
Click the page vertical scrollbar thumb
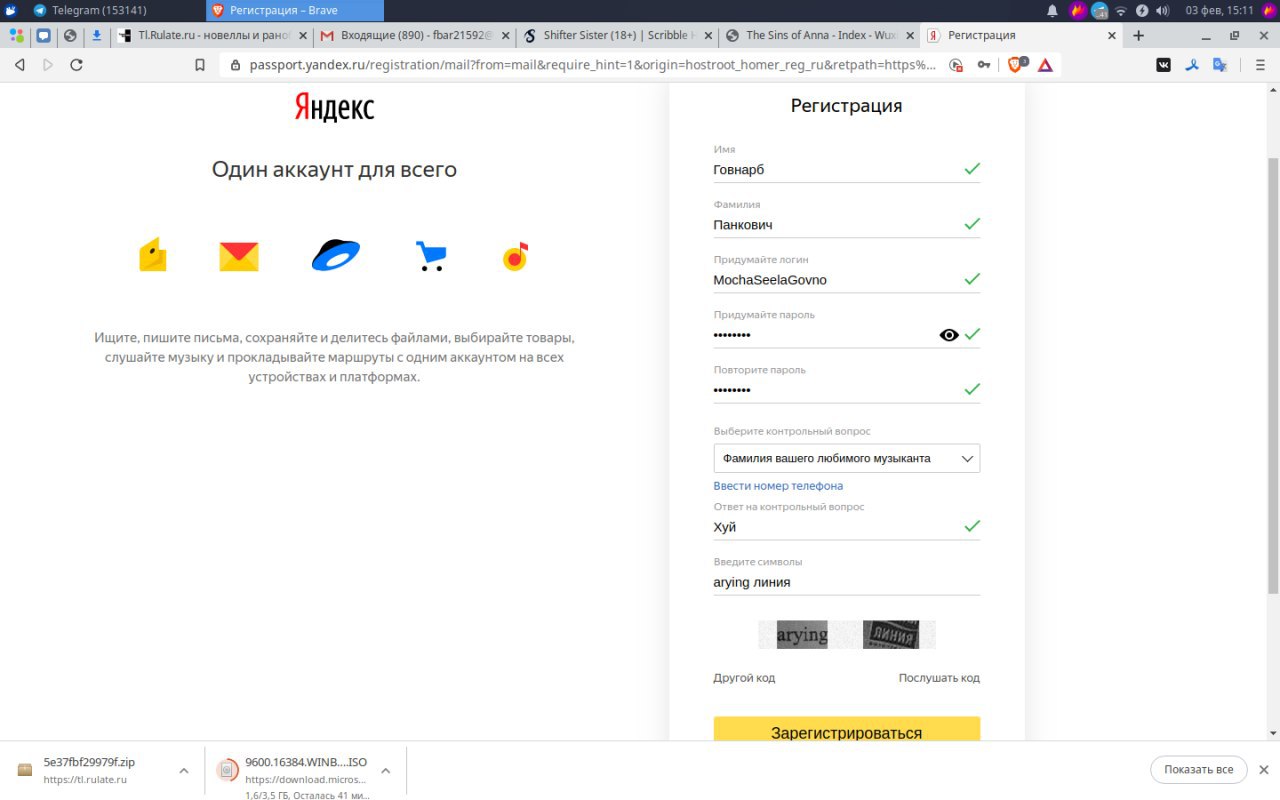pyautogui.click(x=1273, y=375)
